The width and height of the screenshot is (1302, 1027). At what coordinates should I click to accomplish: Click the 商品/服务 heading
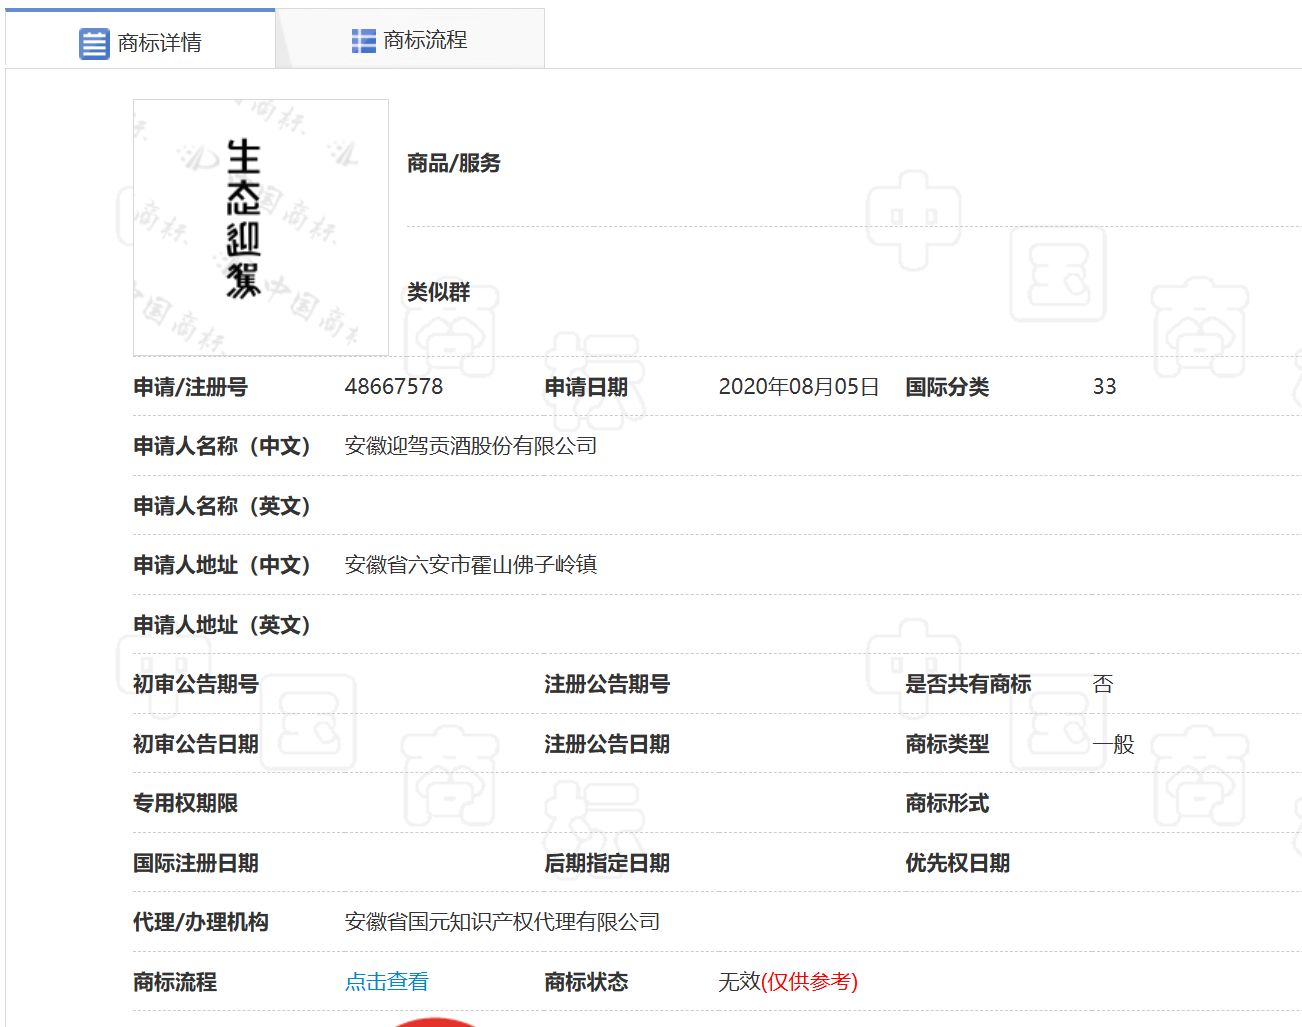coord(453,163)
